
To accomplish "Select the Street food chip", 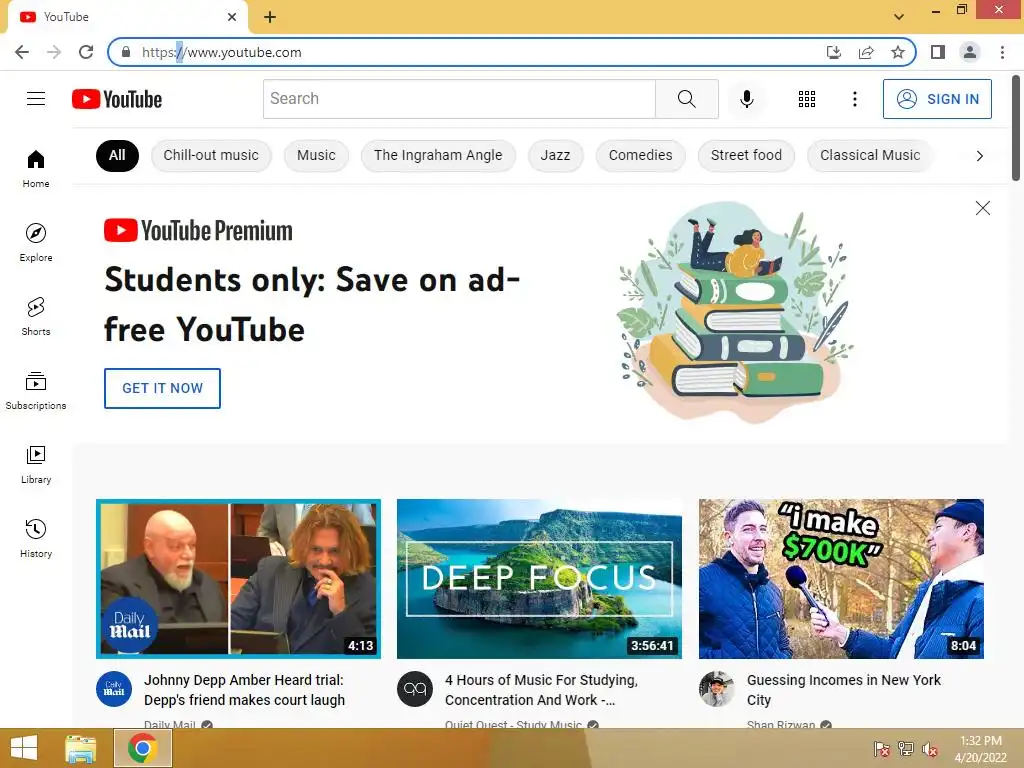I will pyautogui.click(x=746, y=156).
